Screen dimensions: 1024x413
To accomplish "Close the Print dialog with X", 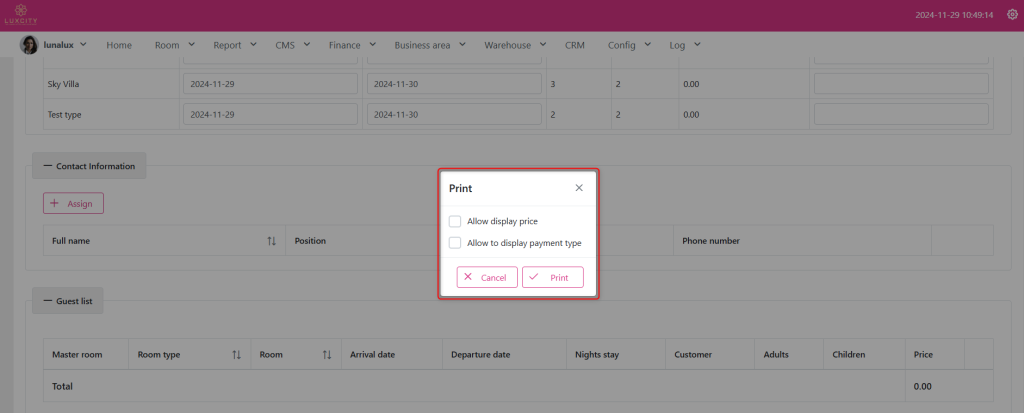I will point(579,188).
